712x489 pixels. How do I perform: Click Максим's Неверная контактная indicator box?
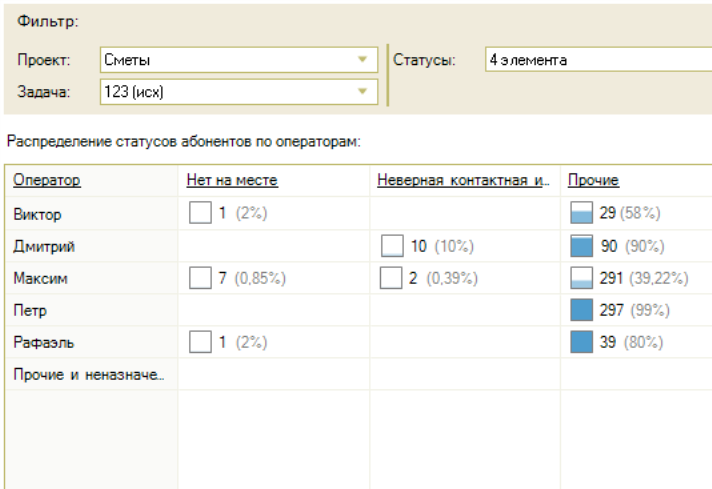pyautogui.click(x=392, y=278)
